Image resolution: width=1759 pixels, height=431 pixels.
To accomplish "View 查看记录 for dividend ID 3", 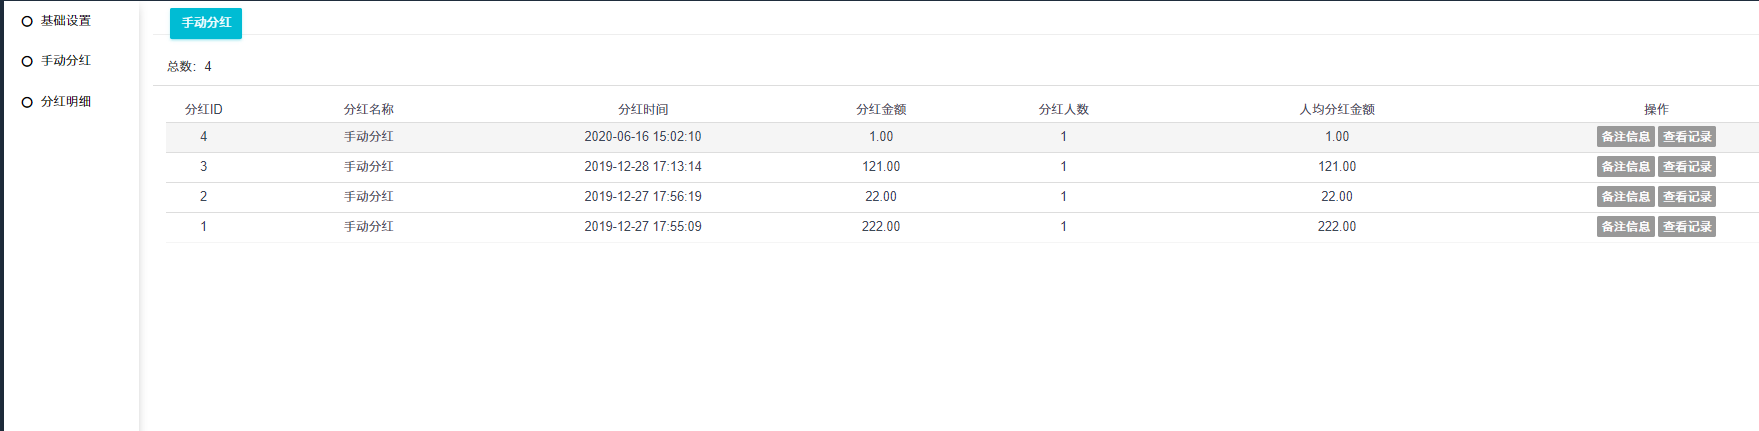I will coord(1686,167).
